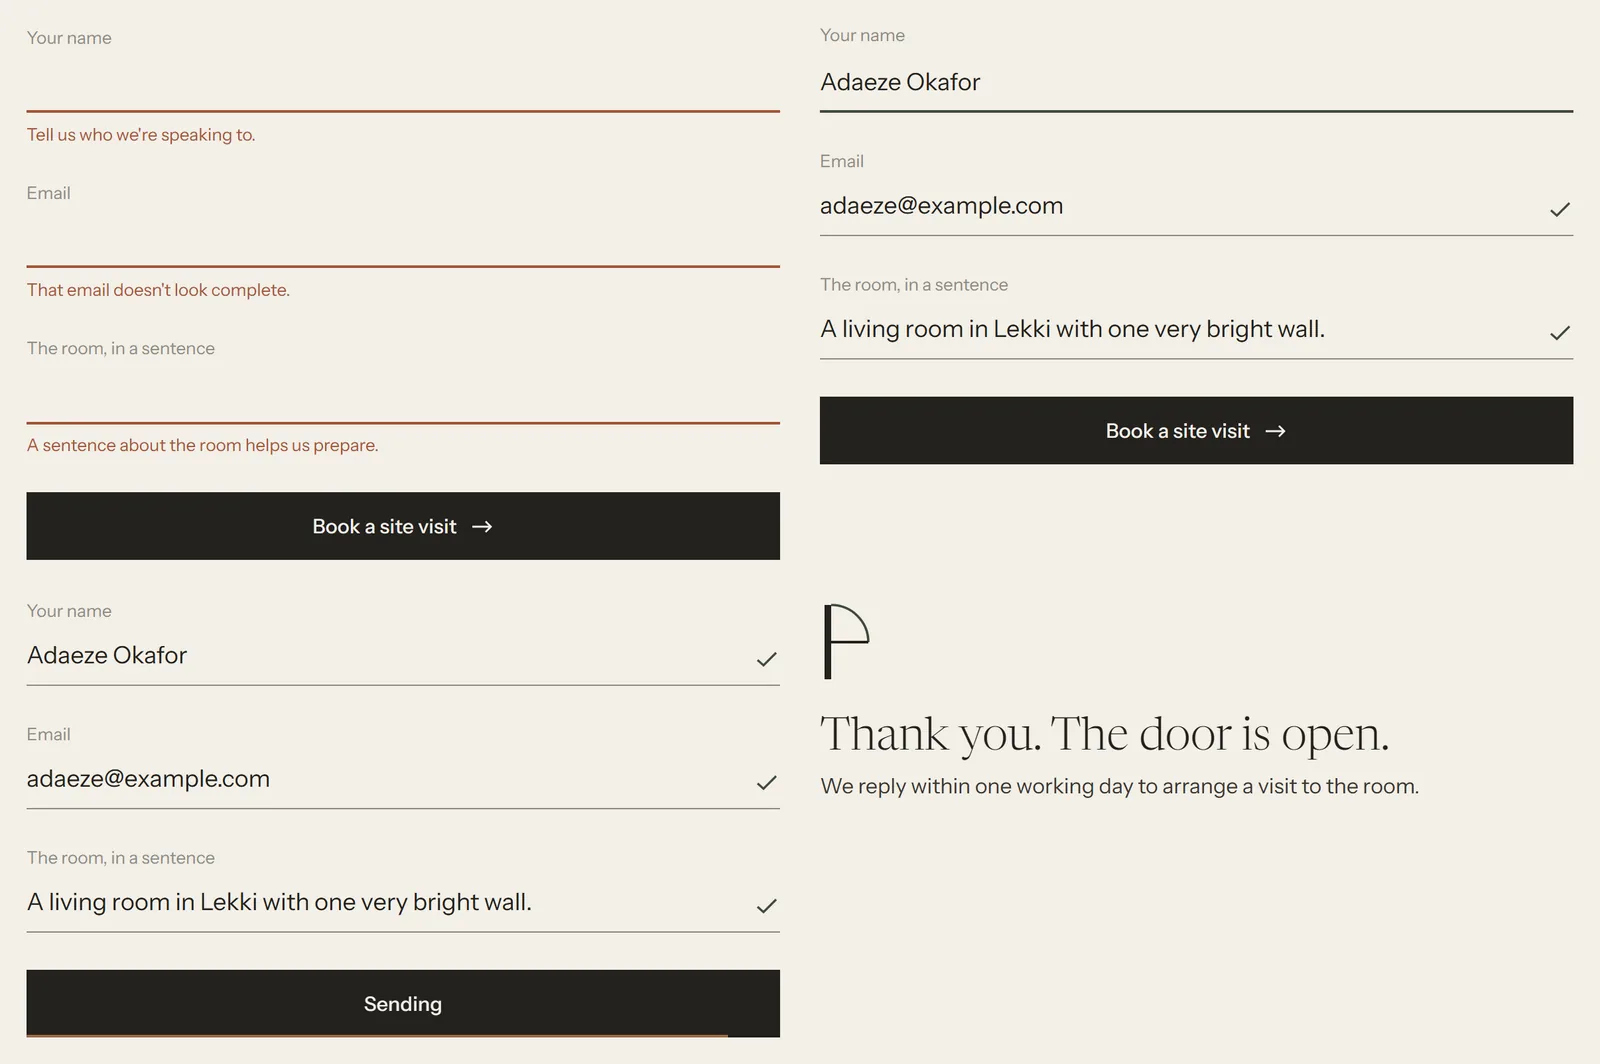Click the focused name field containing Adaeze Okafor
The height and width of the screenshot is (1064, 1600).
point(1196,83)
